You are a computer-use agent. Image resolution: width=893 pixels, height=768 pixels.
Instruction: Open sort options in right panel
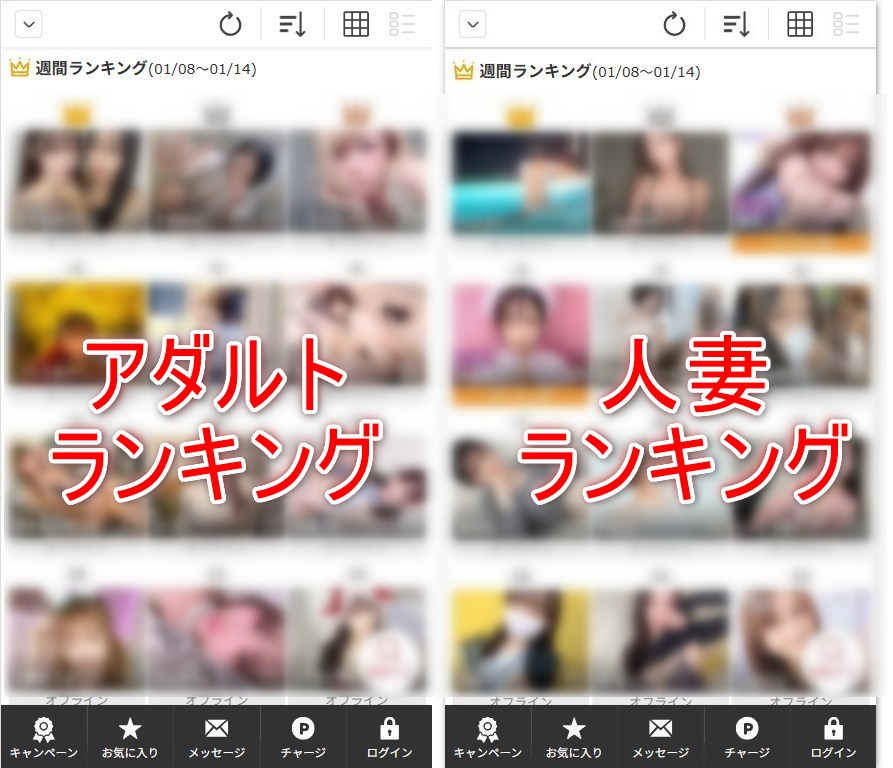pos(736,24)
